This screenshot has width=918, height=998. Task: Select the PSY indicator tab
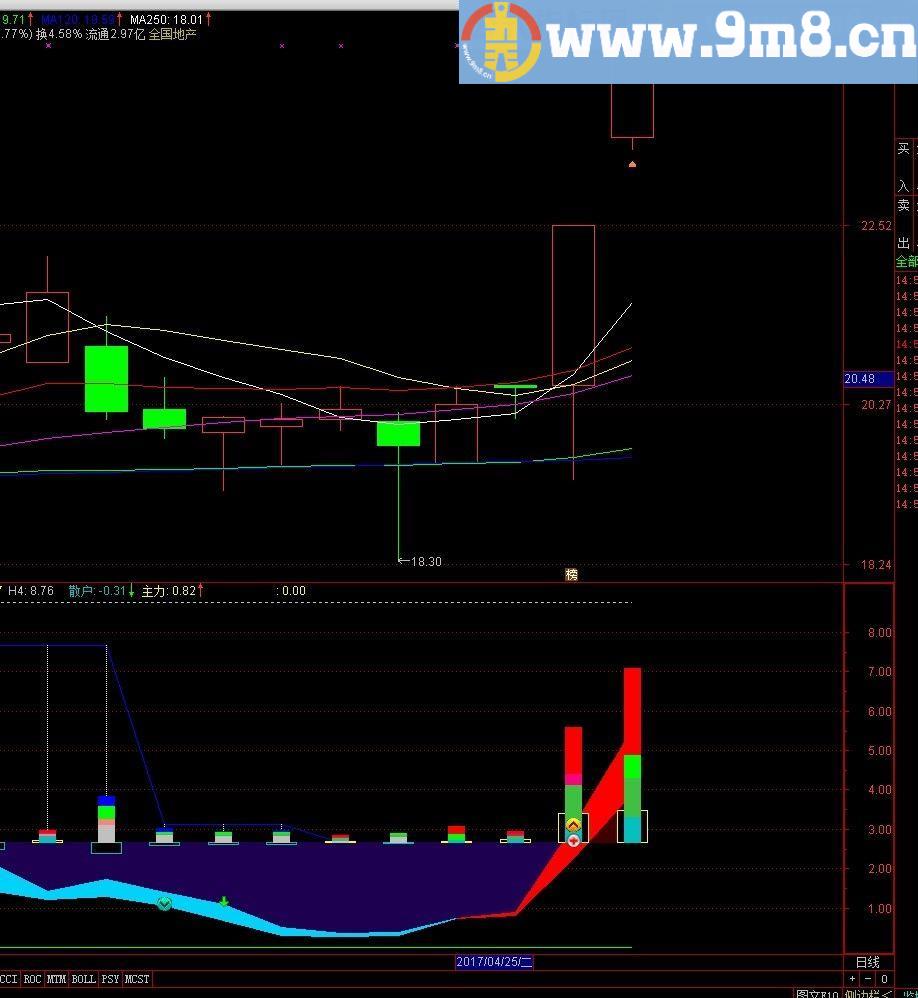110,979
